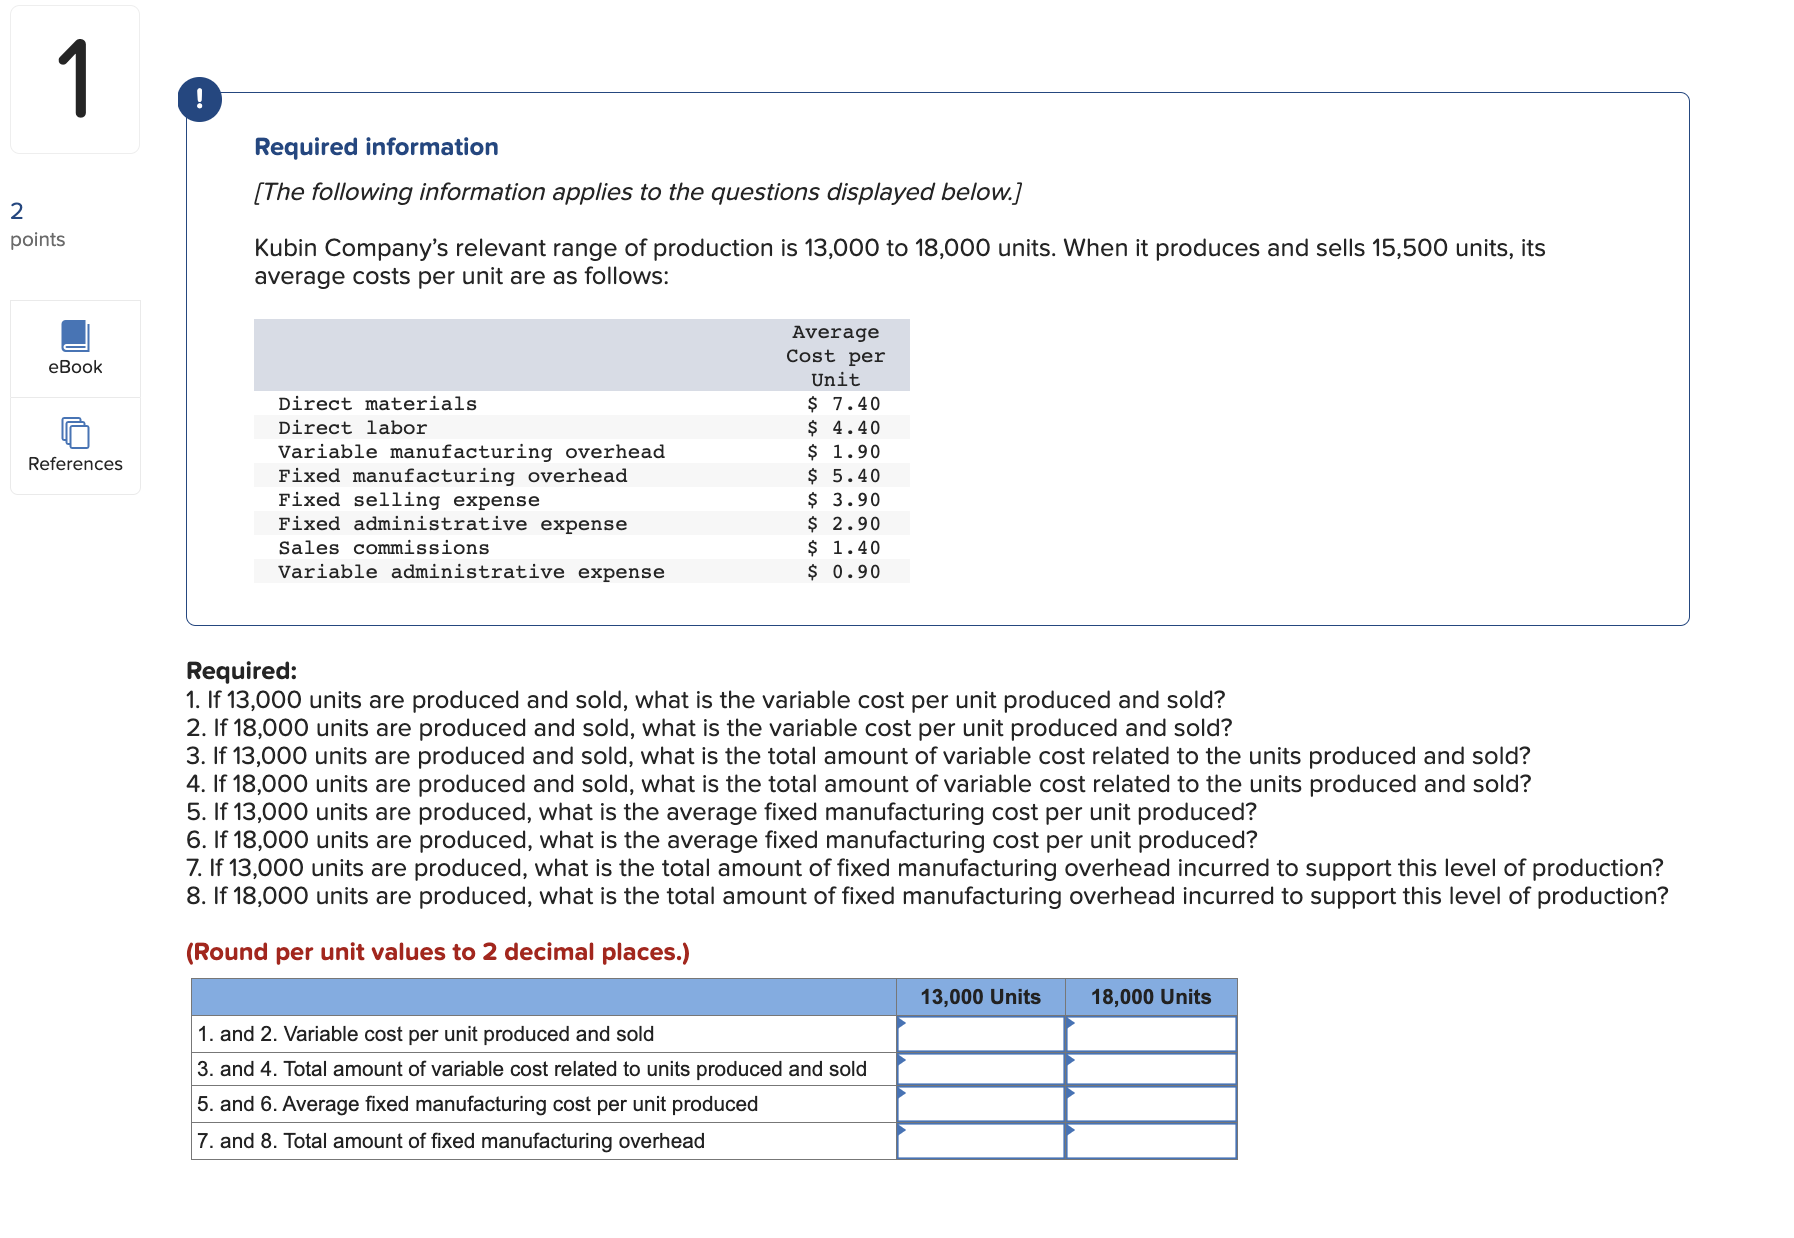Click the 13,000 Units column header
Screen dimensions: 1794x1238
click(981, 997)
